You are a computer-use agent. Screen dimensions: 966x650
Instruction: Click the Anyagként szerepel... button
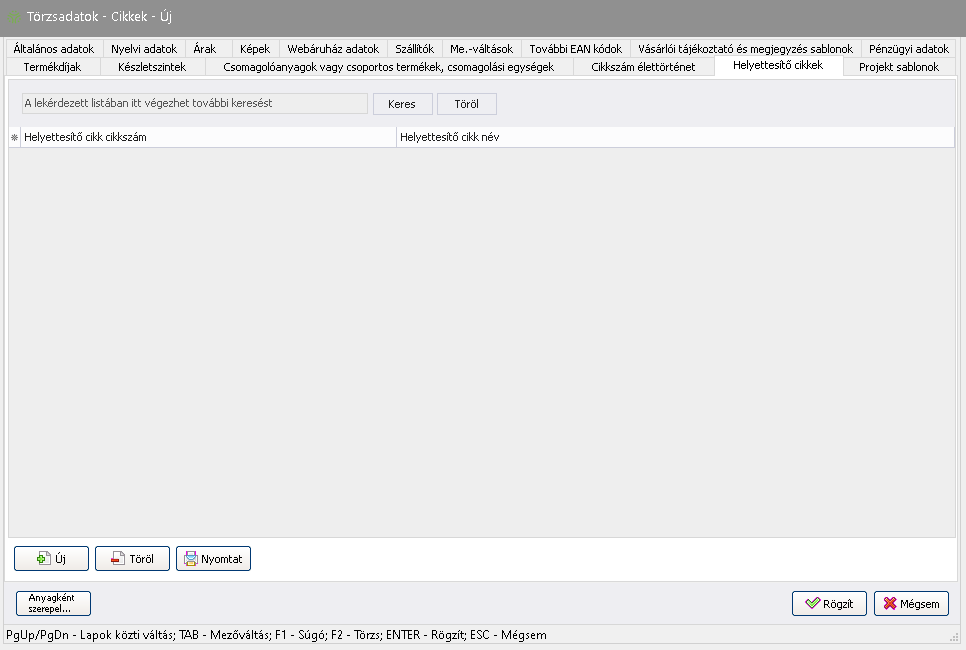[53, 603]
